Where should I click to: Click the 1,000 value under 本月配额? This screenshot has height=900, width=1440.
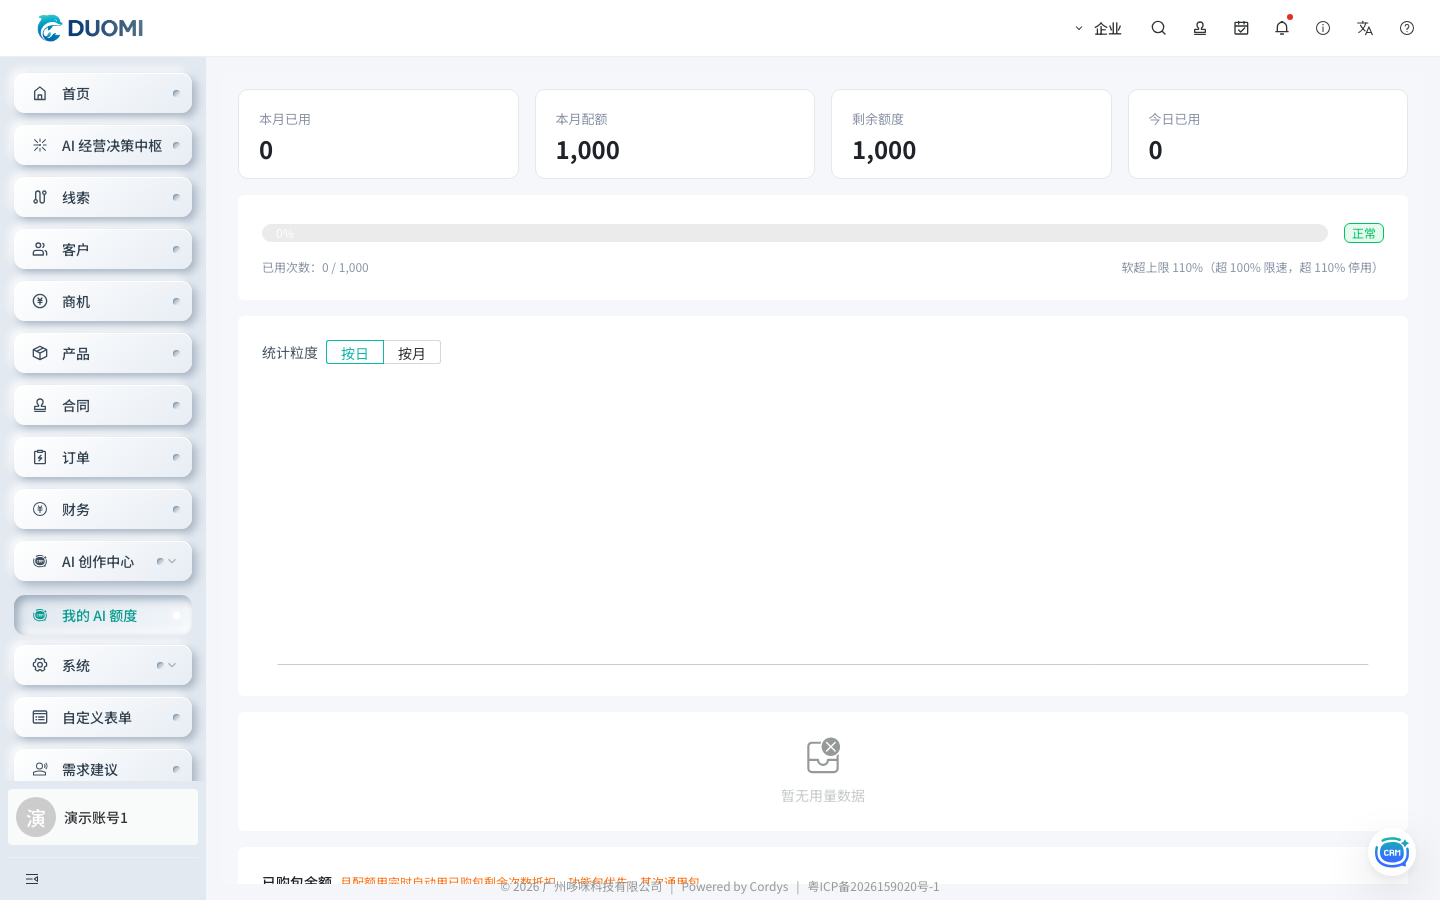pos(588,150)
